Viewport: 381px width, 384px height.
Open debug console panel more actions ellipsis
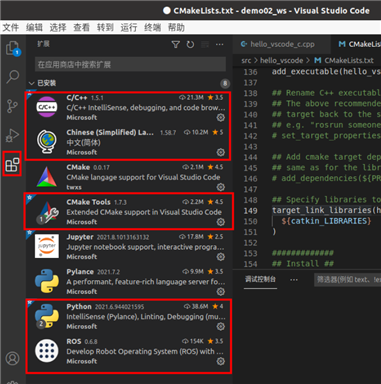click(294, 280)
